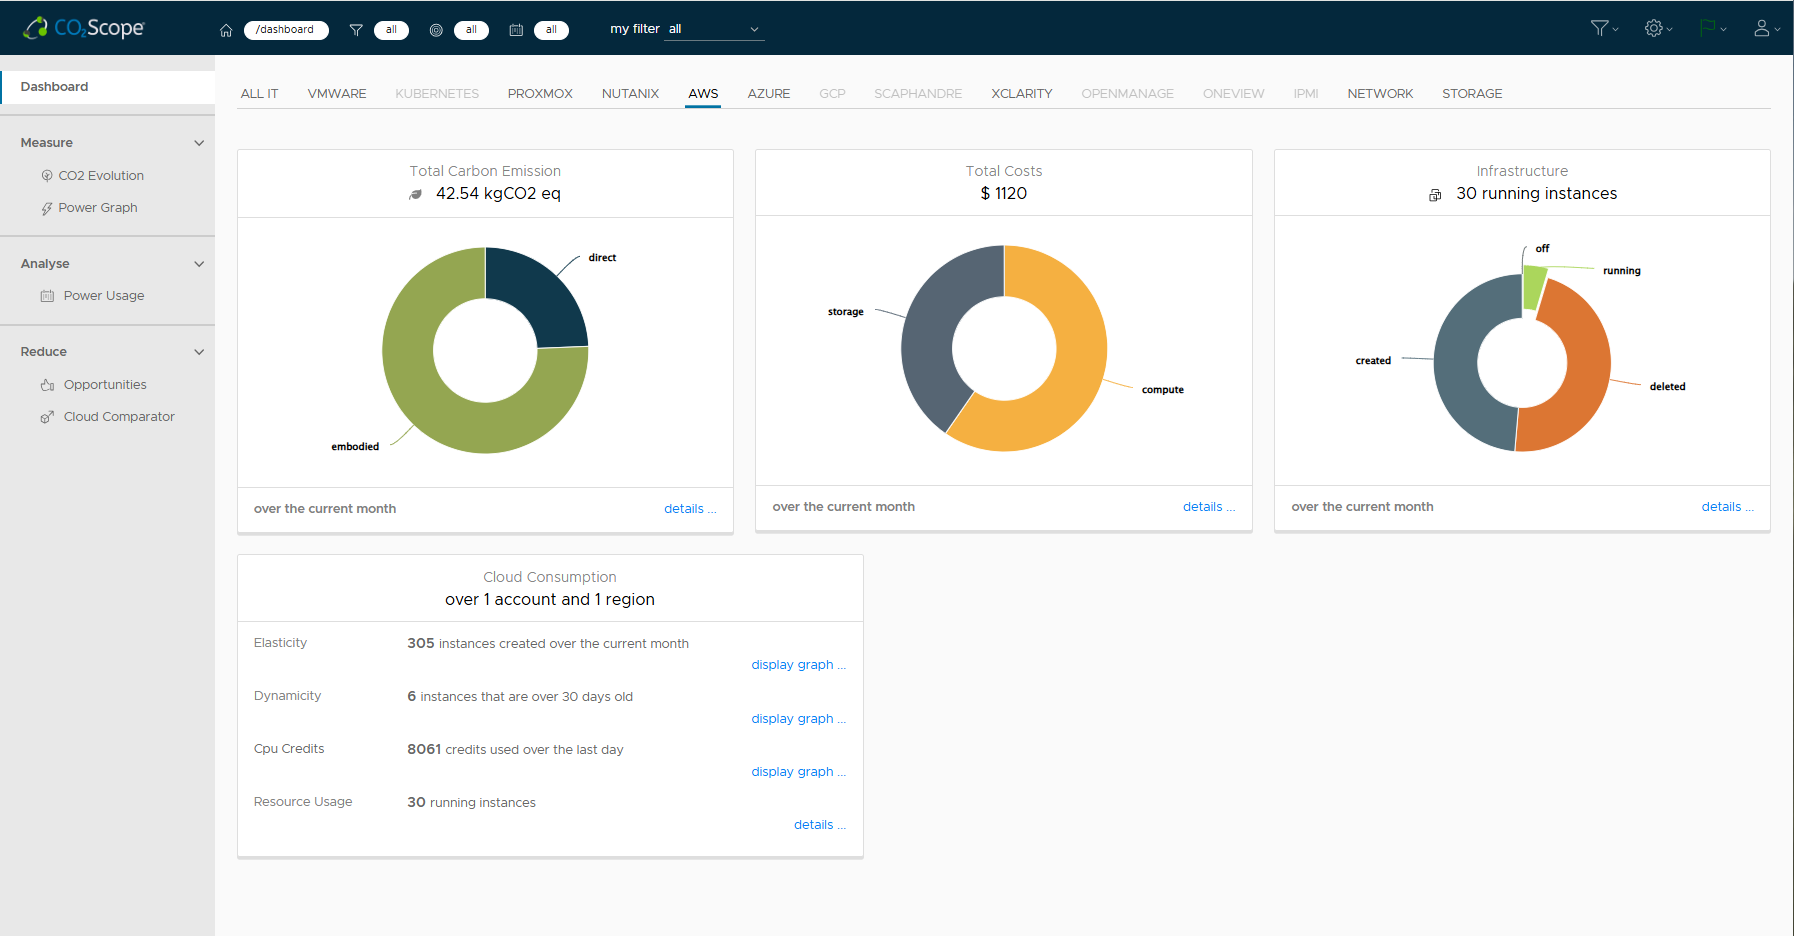Image resolution: width=1794 pixels, height=936 pixels.
Task: Click '305 instances created over the current month'
Action: tap(548, 644)
